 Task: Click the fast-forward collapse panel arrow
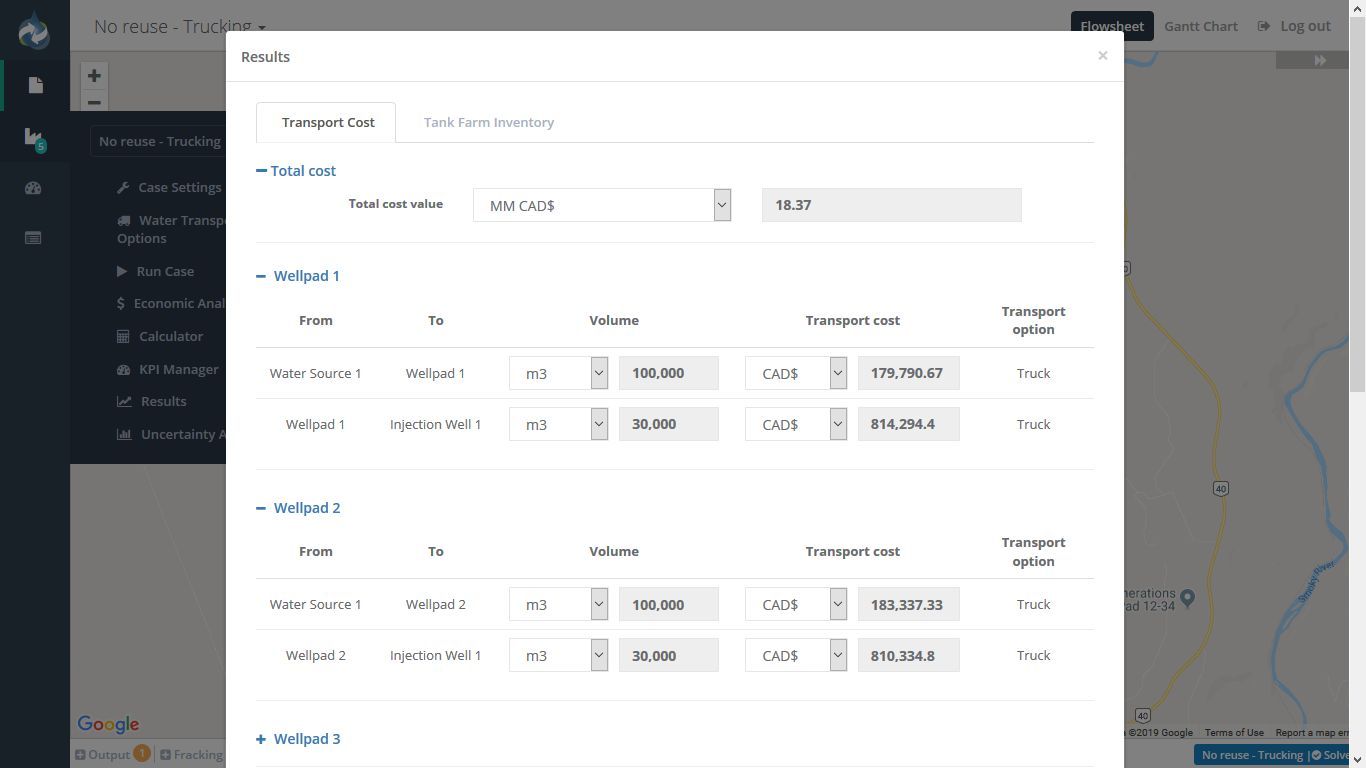point(1319,61)
